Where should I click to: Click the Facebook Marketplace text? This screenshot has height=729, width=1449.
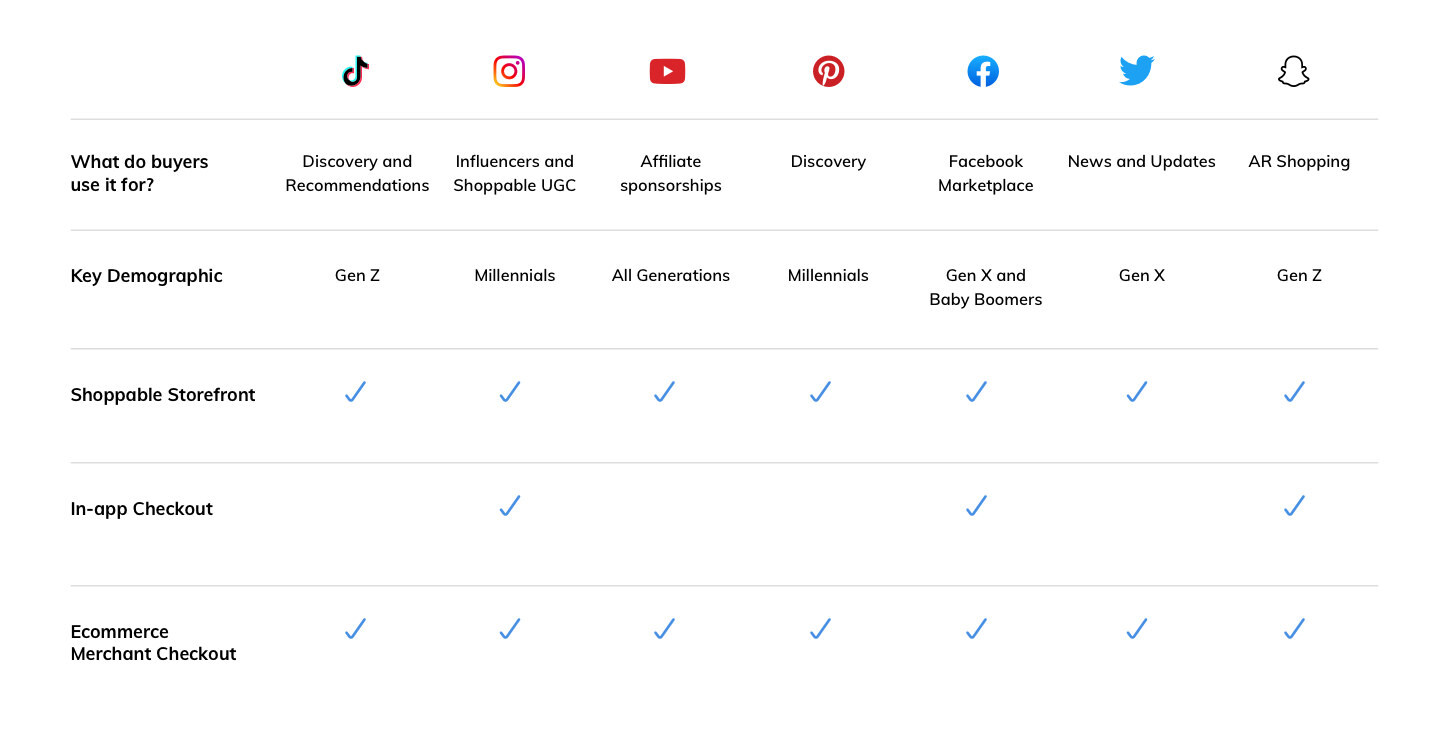click(985, 173)
